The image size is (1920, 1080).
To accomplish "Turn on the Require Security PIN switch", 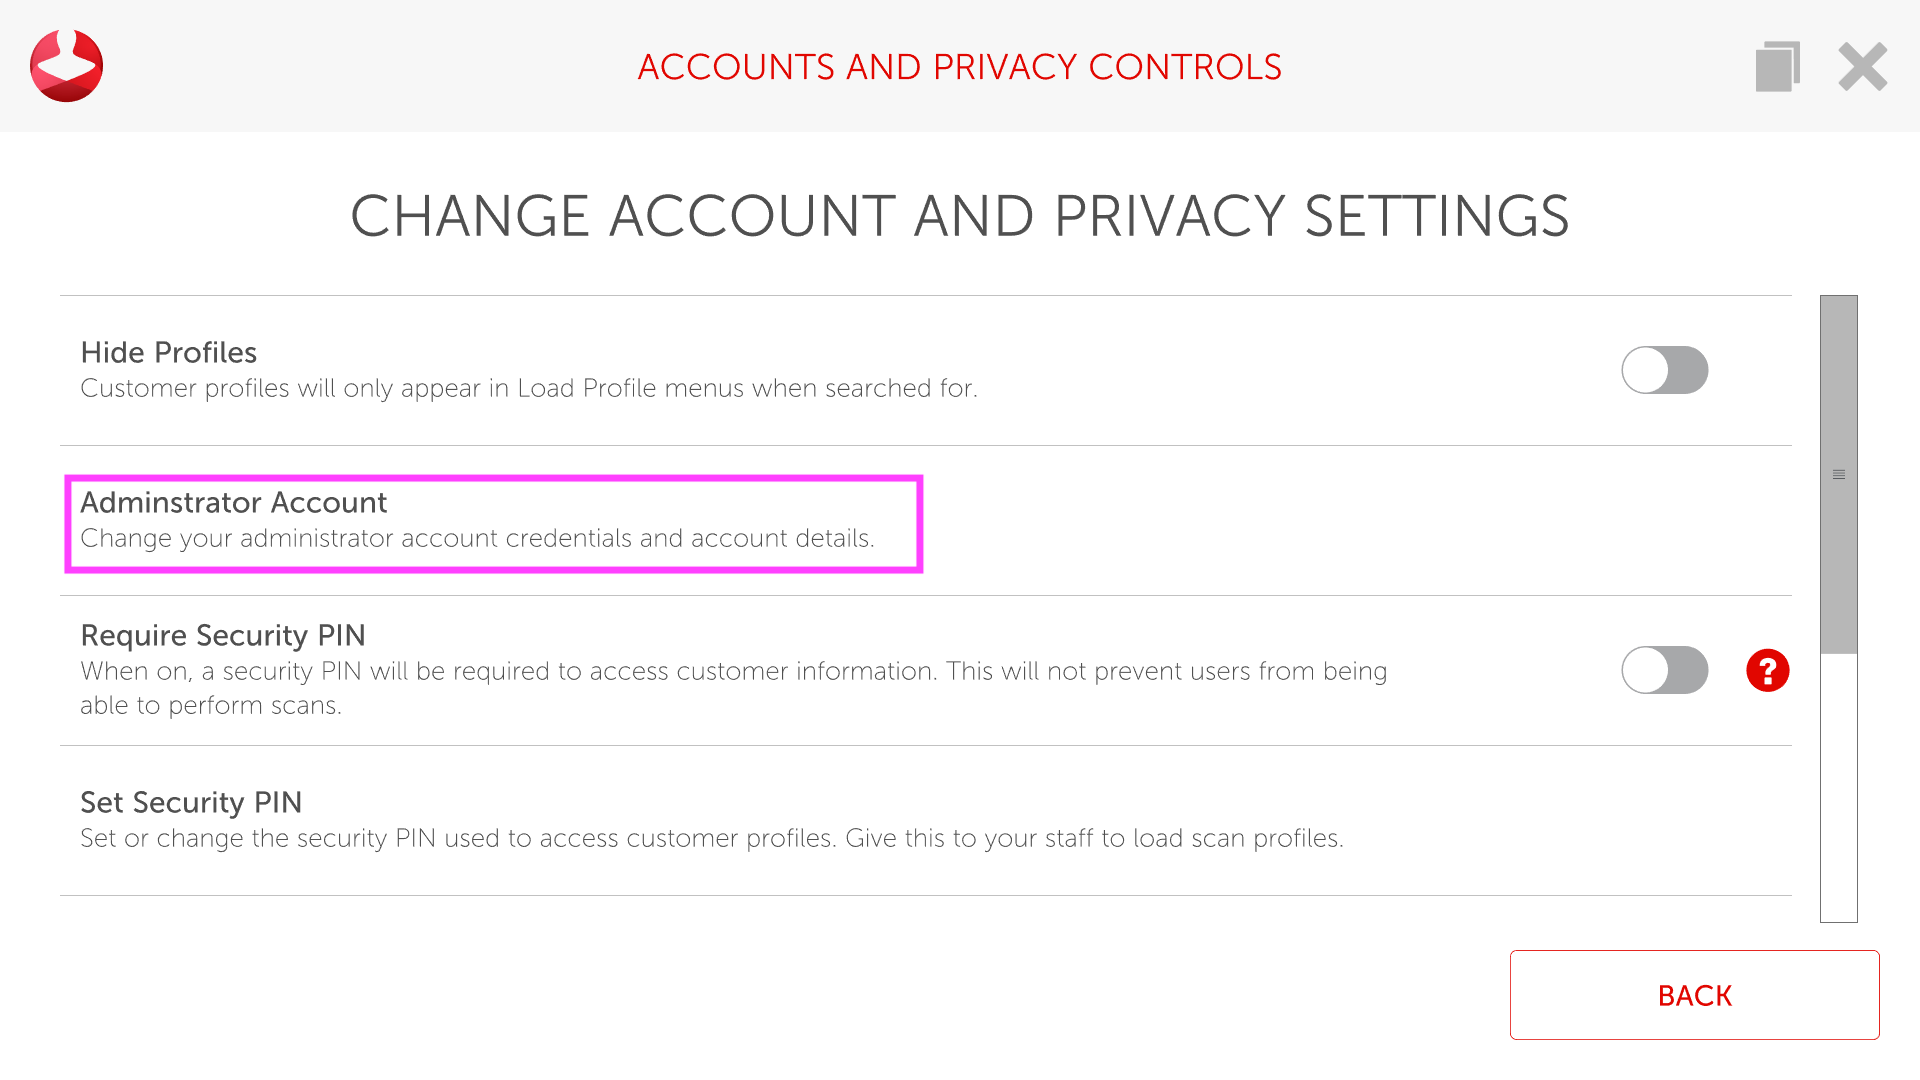I will [x=1664, y=670].
